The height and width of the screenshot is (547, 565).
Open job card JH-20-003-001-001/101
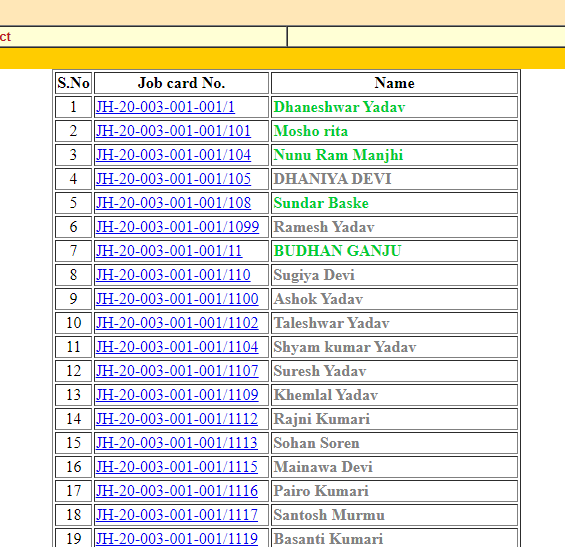click(173, 131)
